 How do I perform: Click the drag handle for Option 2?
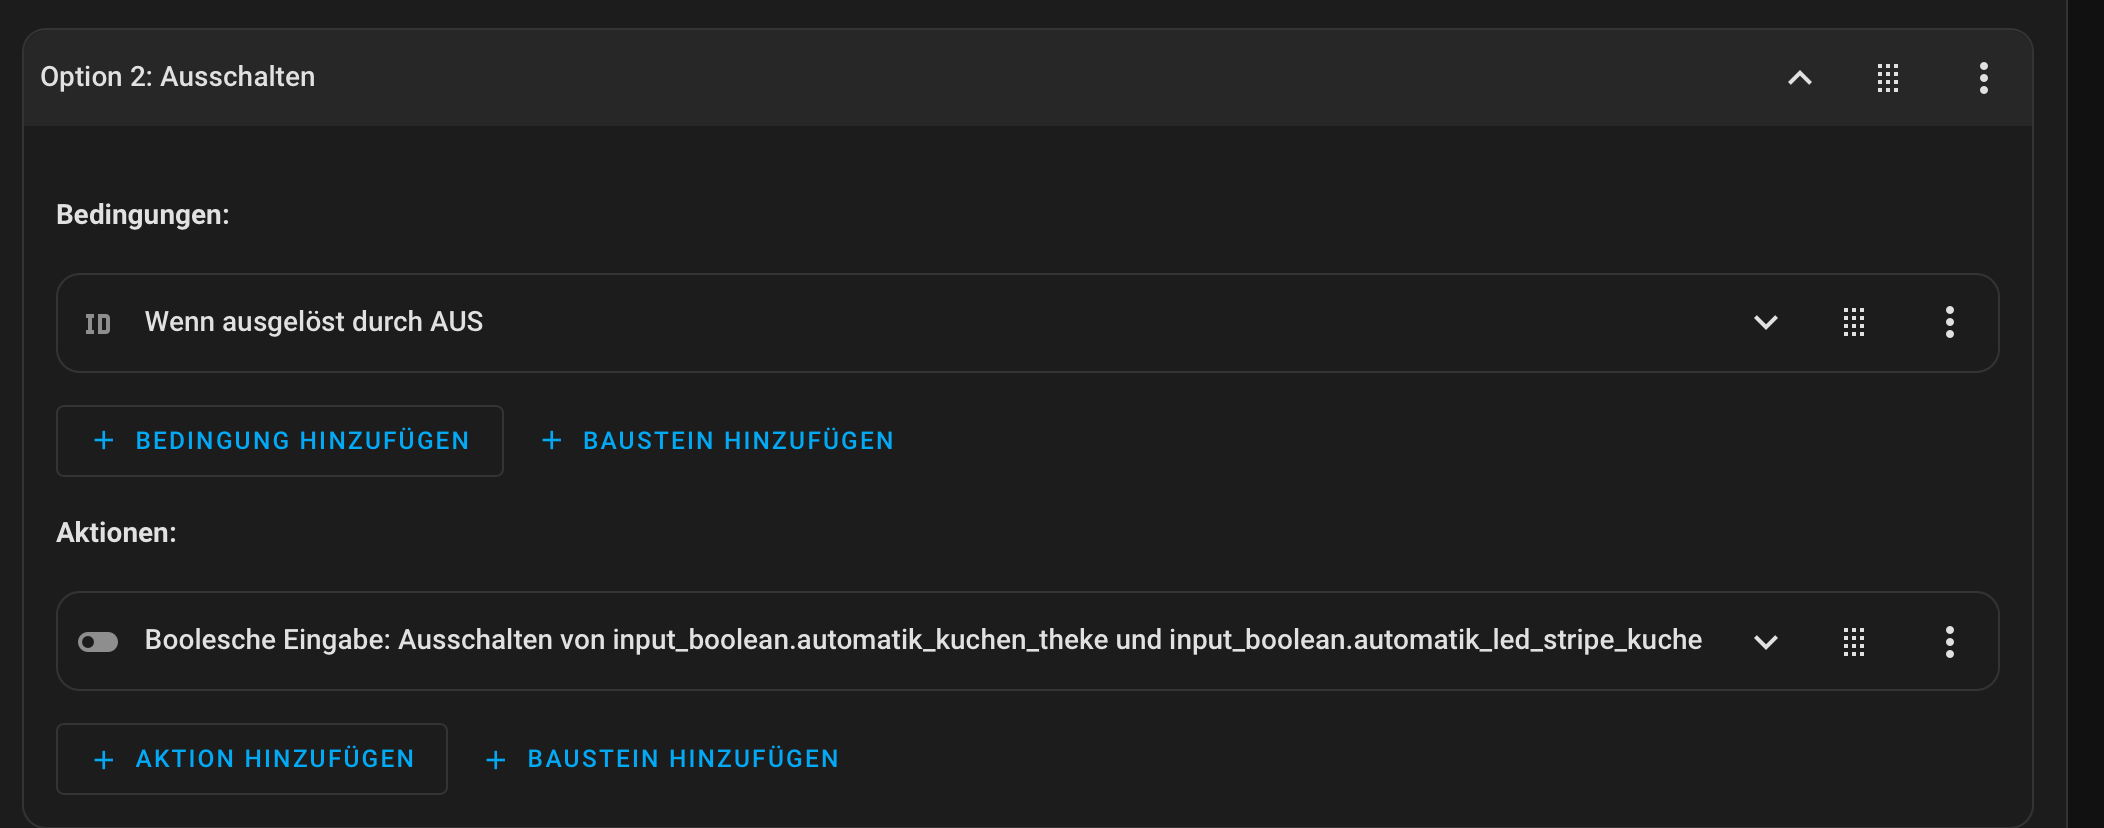1887,78
